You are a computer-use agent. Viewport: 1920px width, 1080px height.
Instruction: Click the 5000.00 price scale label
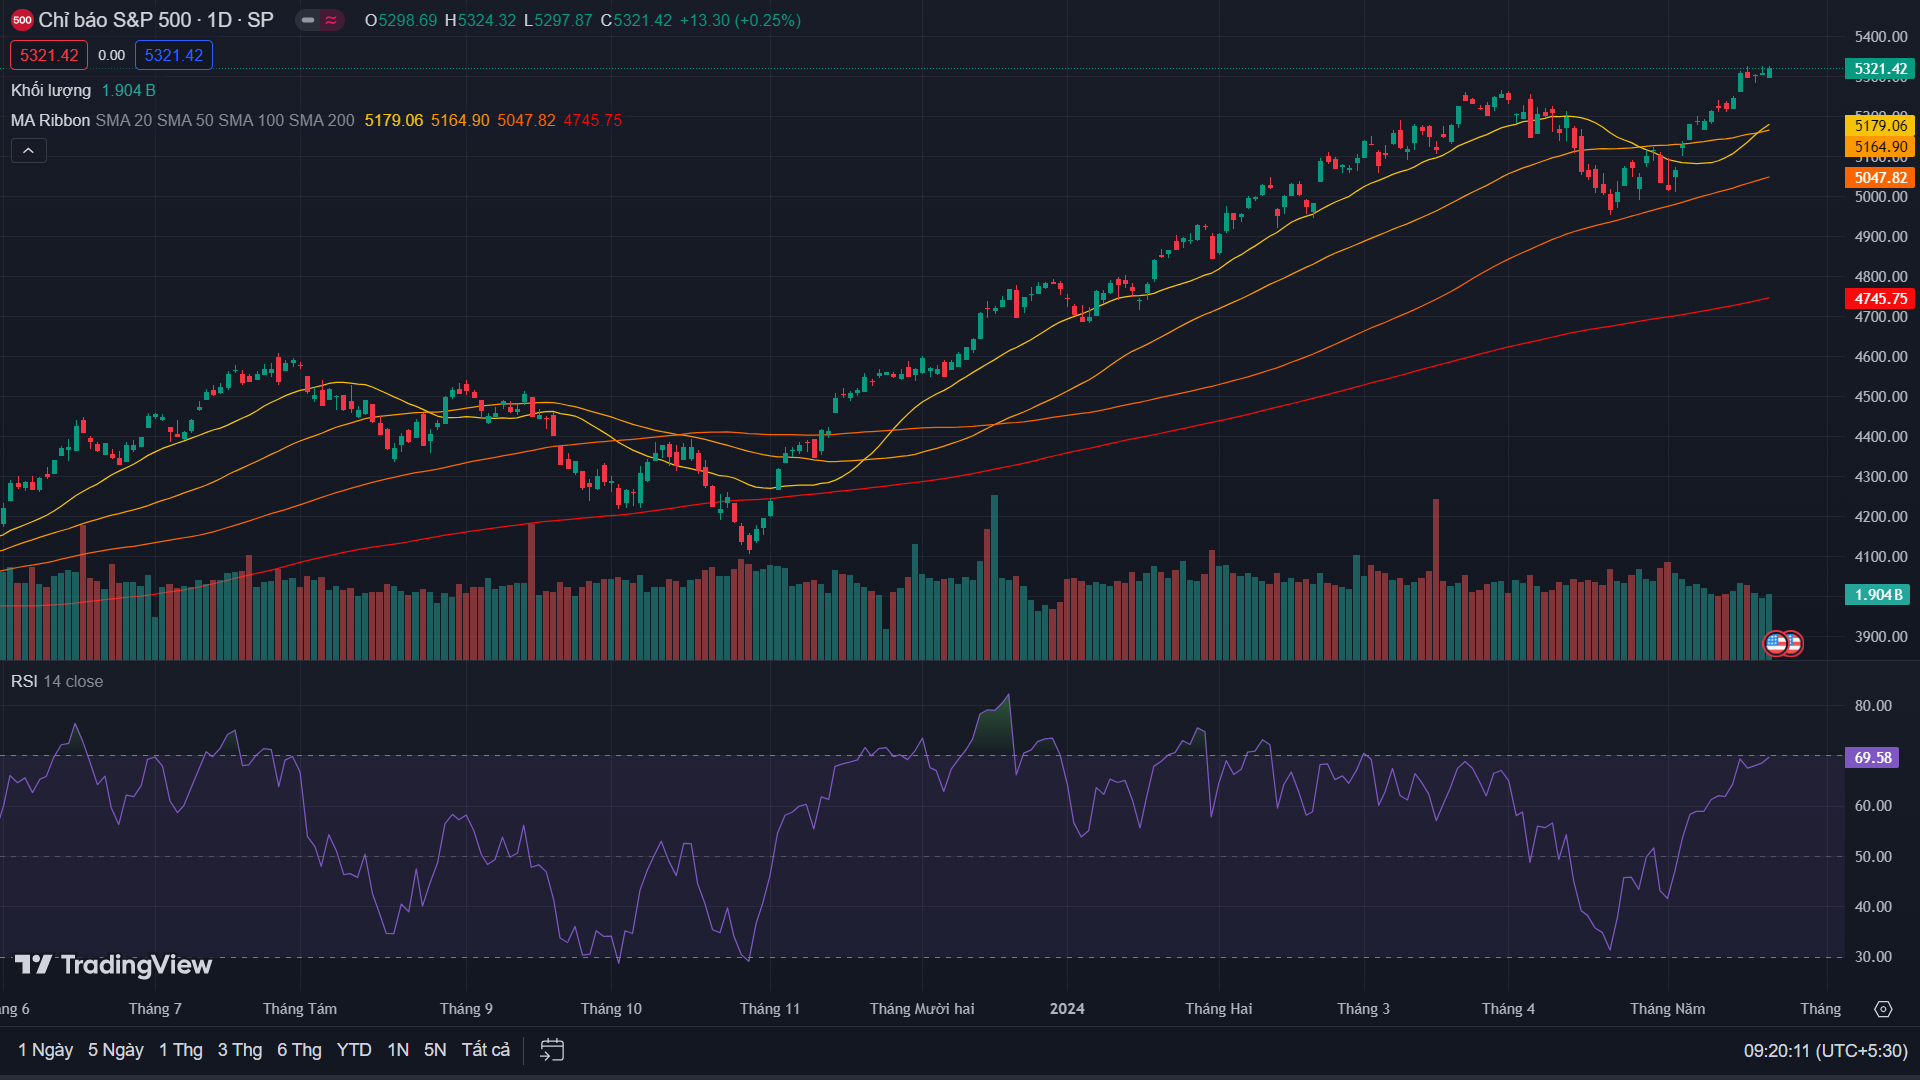point(1881,197)
